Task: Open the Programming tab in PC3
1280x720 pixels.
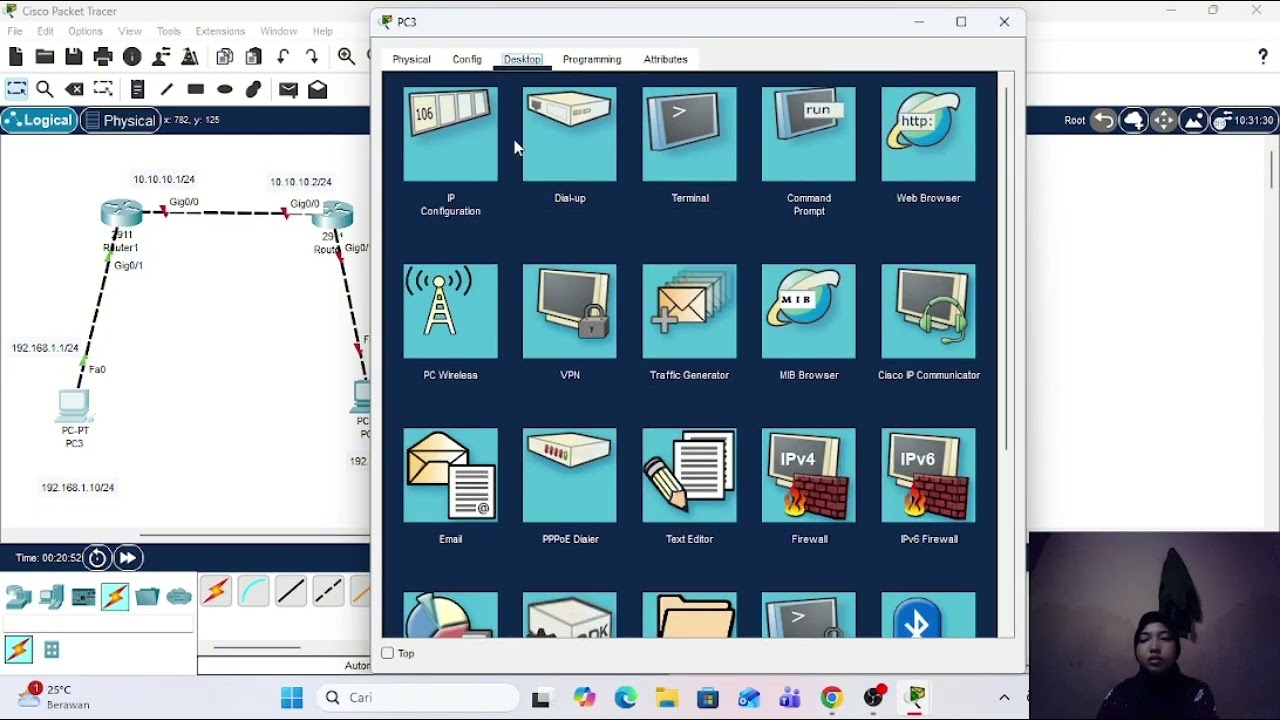Action: 592,59
